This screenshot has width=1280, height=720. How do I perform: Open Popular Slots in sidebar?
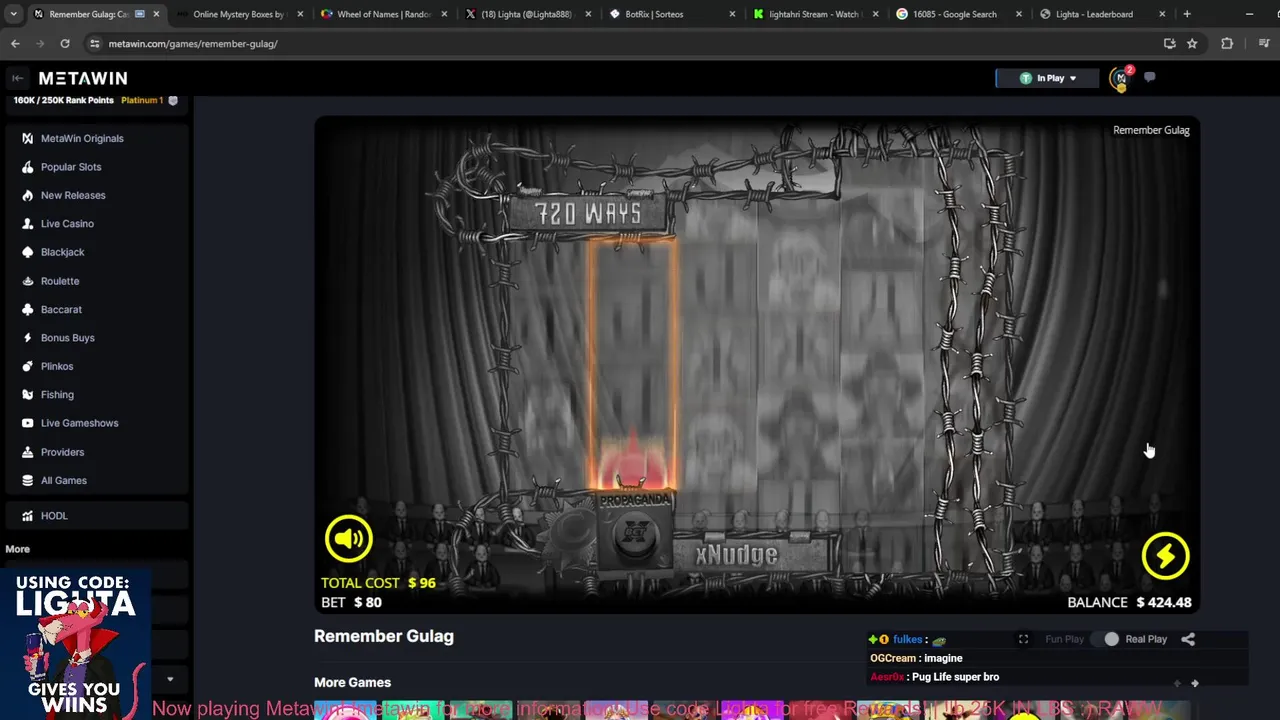pos(71,167)
